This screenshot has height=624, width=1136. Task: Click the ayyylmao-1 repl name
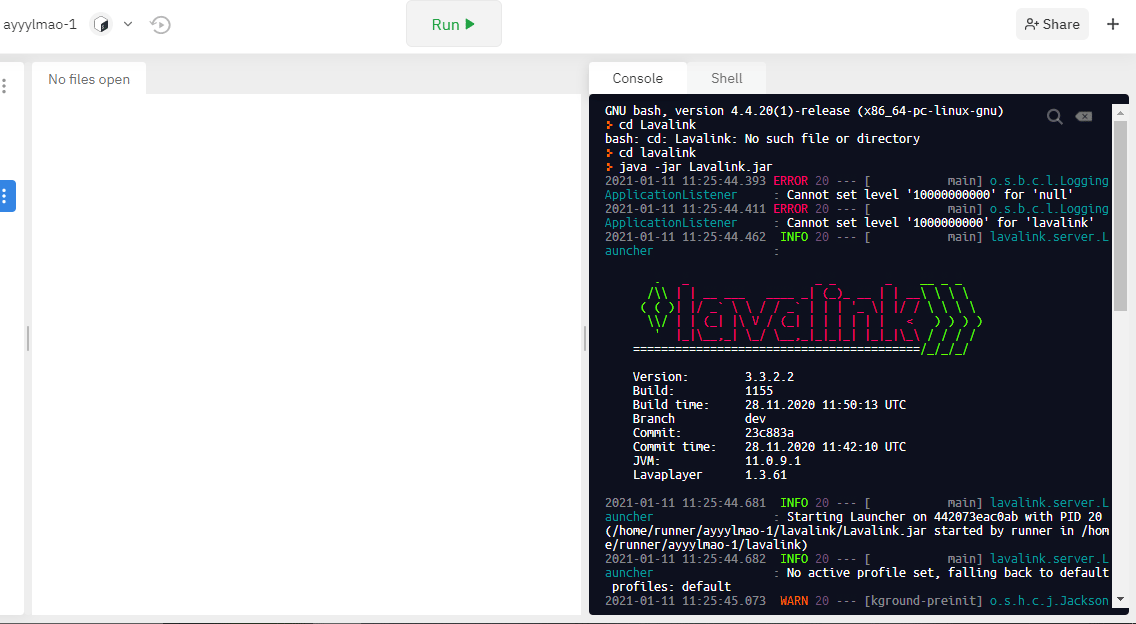[x=40, y=25]
